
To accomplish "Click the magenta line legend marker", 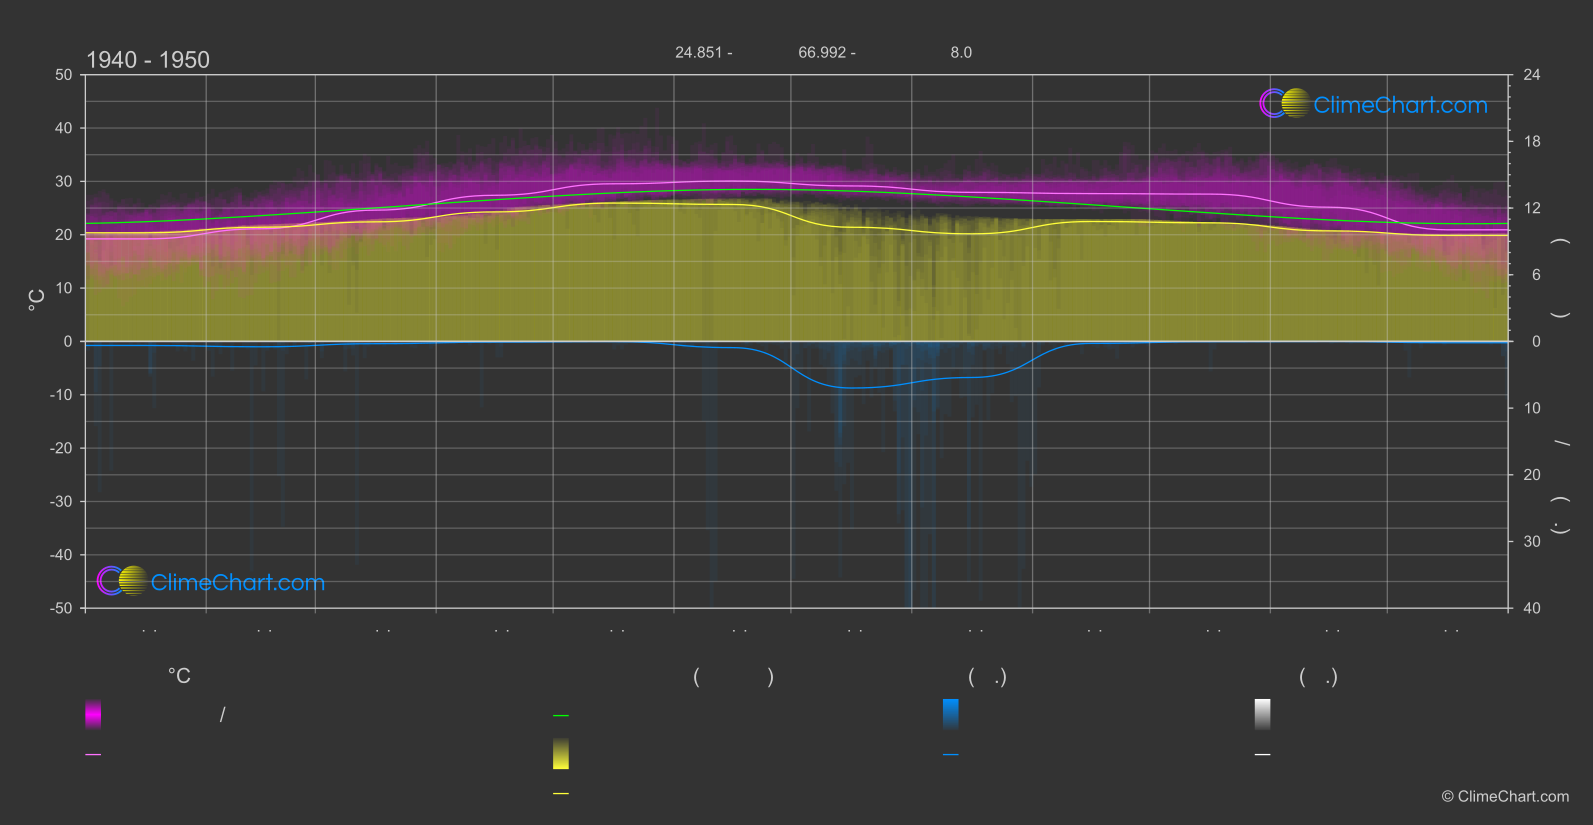I will coord(93,755).
